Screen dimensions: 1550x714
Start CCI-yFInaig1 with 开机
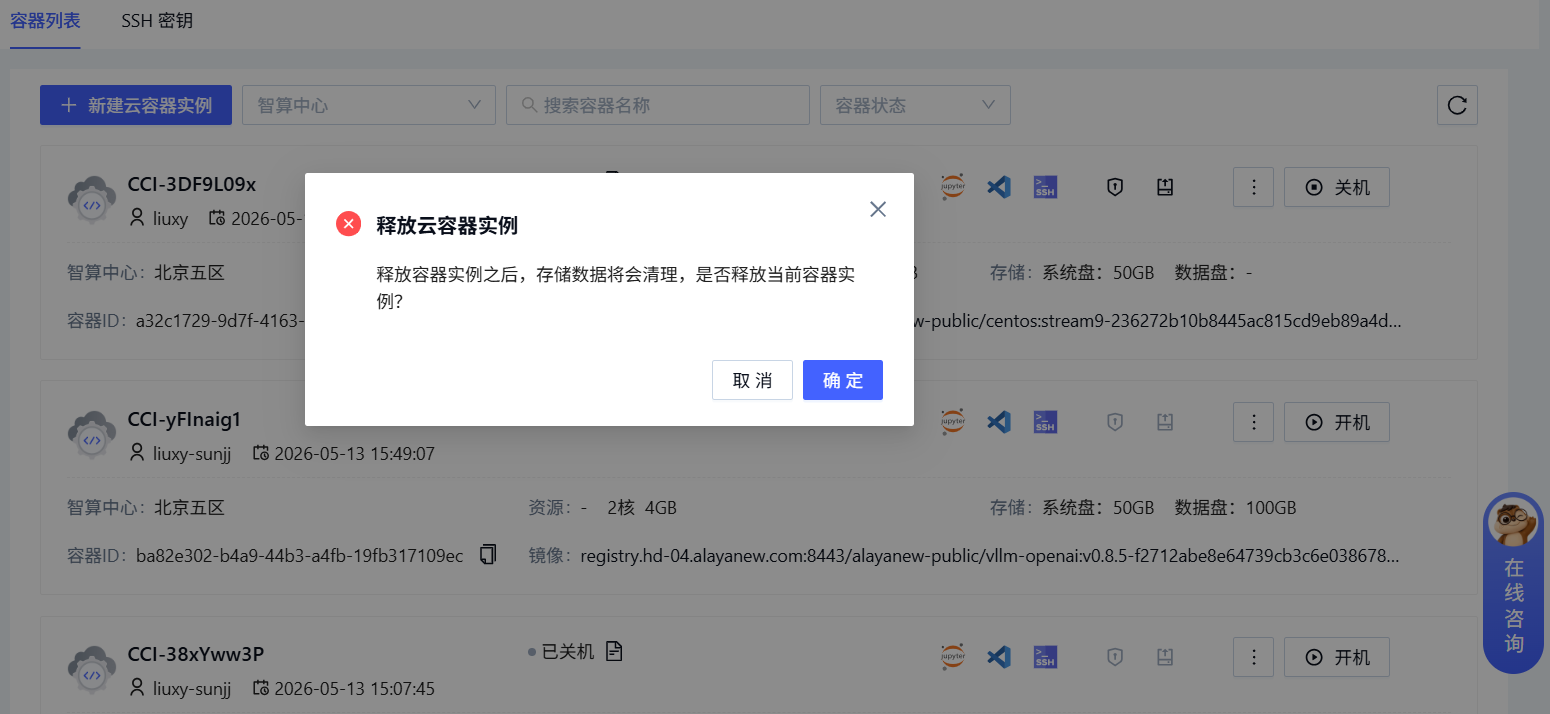coord(1337,422)
